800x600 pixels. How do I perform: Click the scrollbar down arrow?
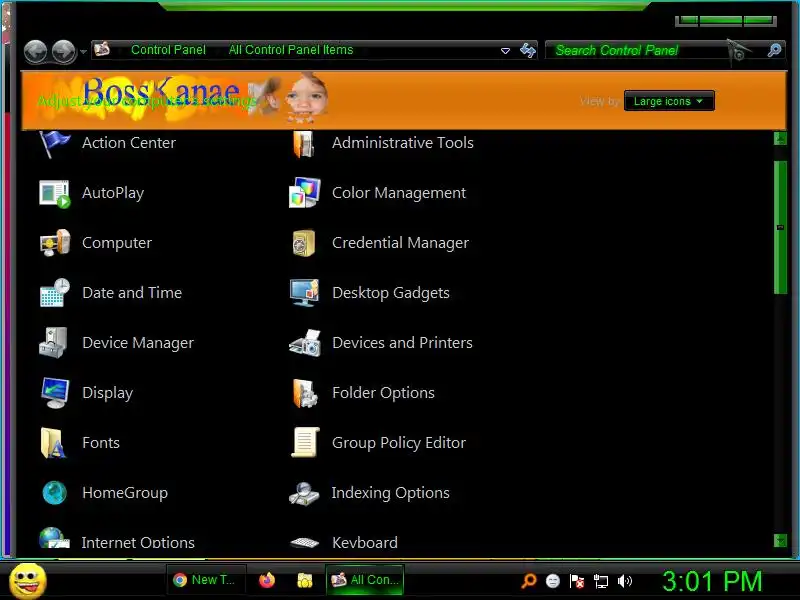[x=780, y=540]
